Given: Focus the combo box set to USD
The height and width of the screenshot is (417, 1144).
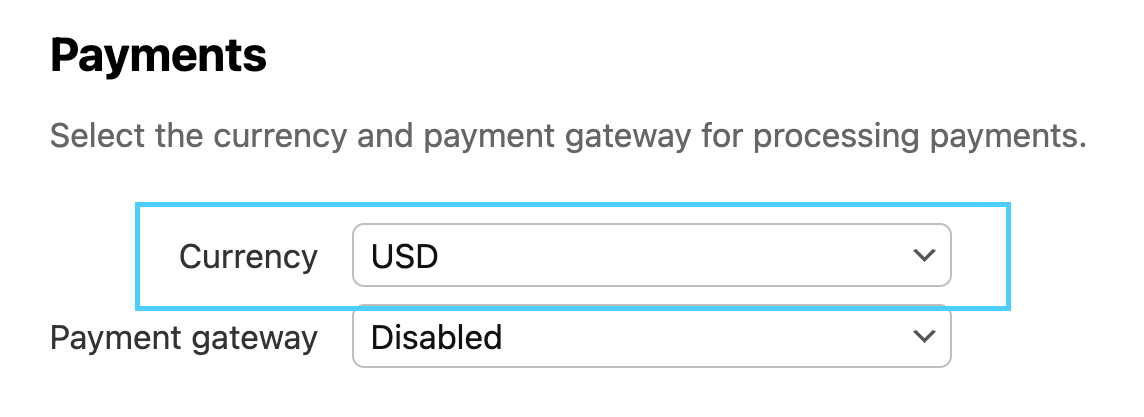Looking at the screenshot, I should coord(651,256).
